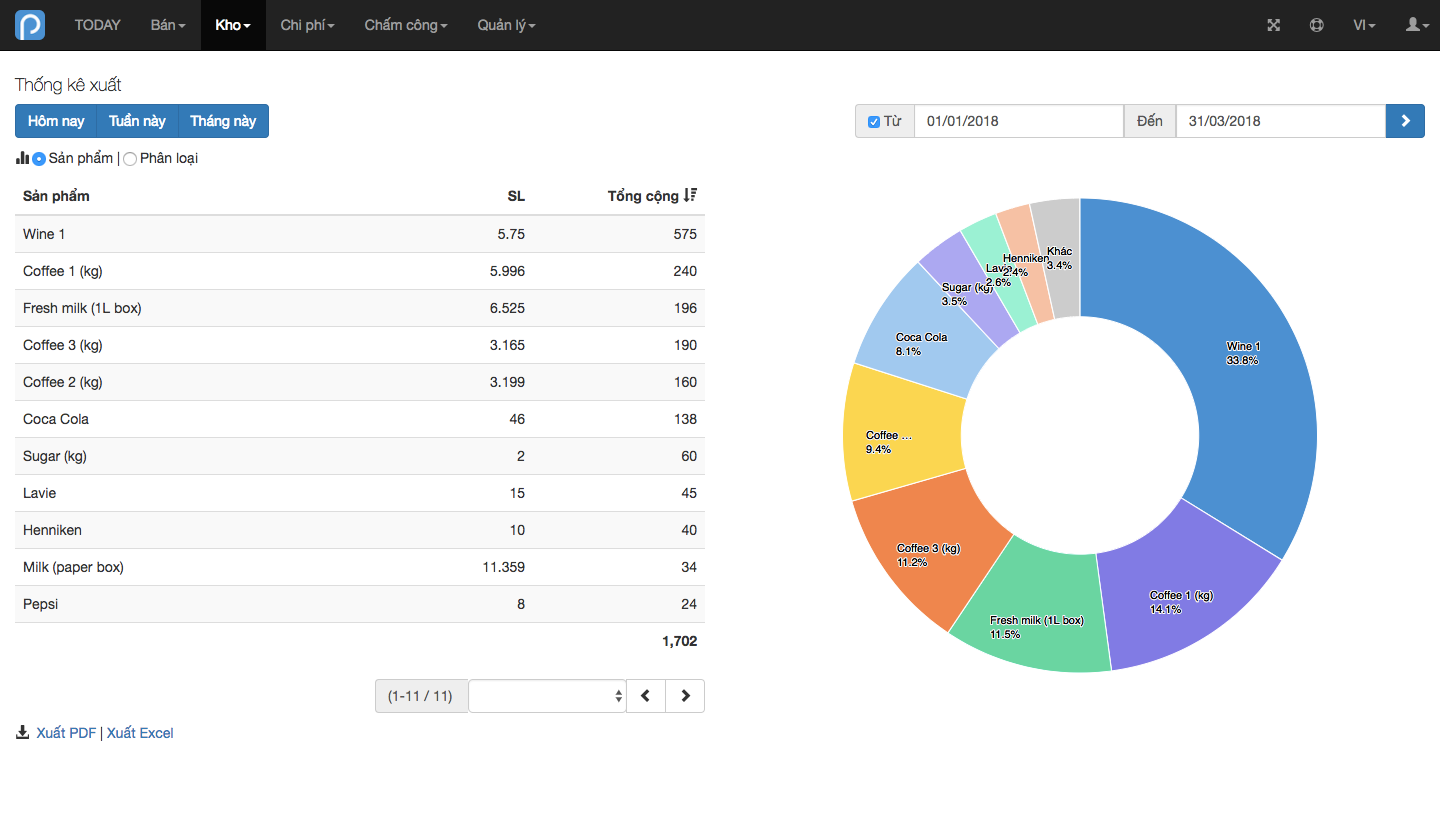Click the (1-11 / 11) page indicator
This screenshot has height=826, width=1440.
click(x=422, y=696)
